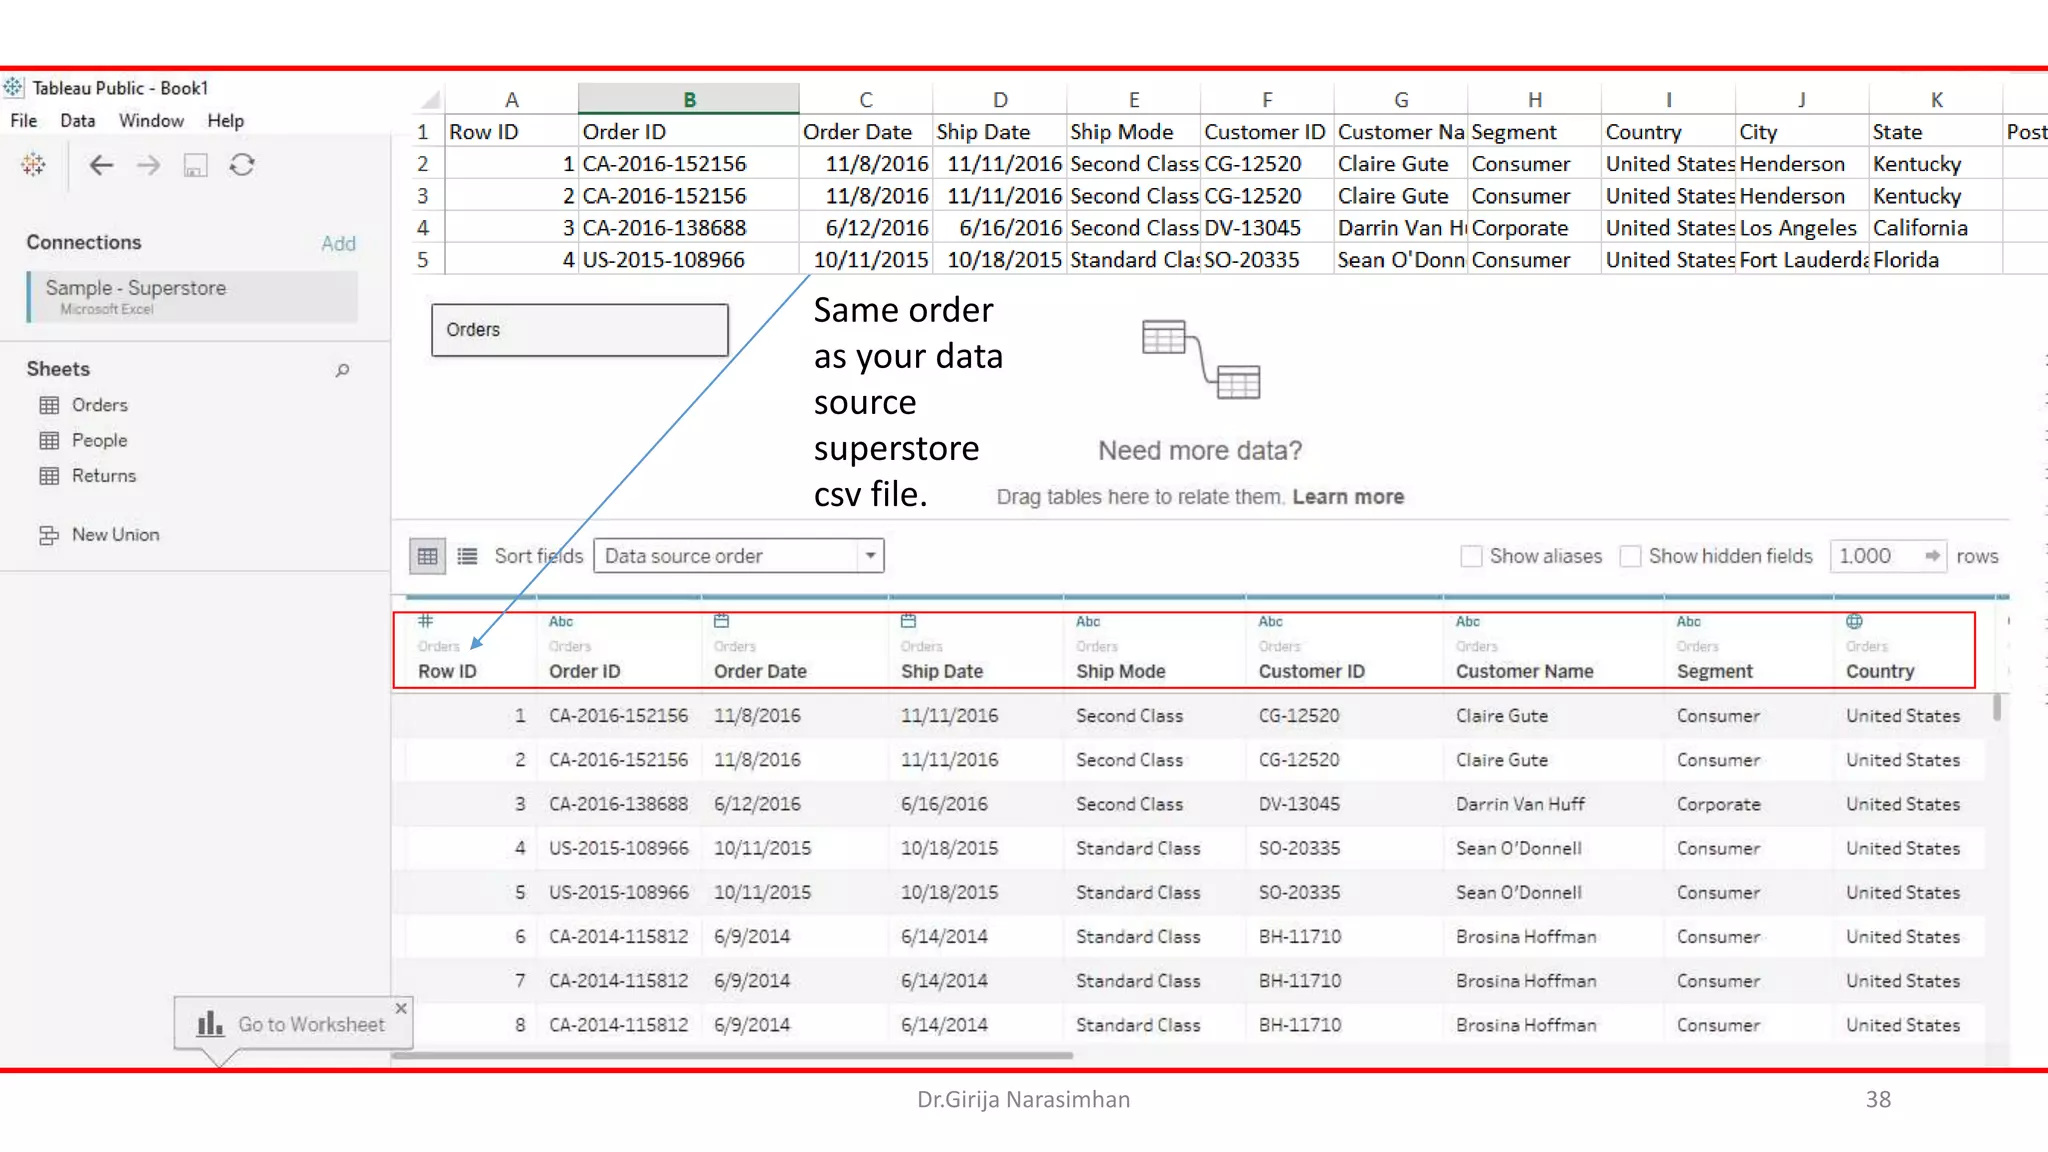
Task: Open the Window menu
Action: (151, 121)
